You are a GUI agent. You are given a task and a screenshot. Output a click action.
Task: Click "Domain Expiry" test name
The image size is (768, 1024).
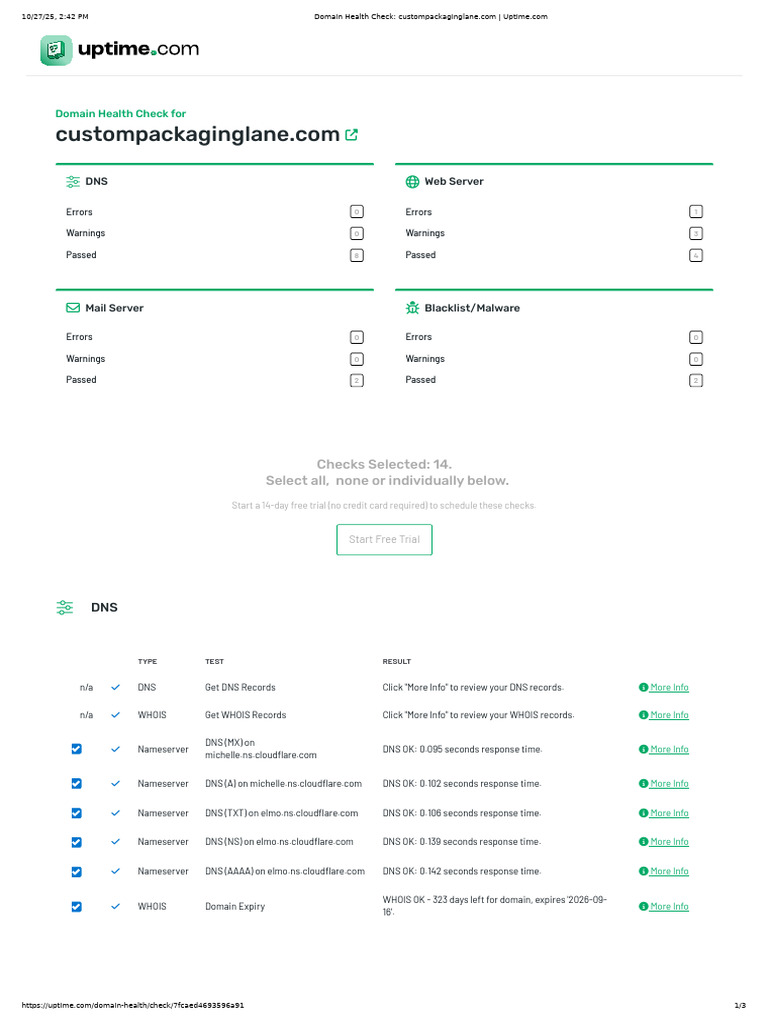point(235,906)
